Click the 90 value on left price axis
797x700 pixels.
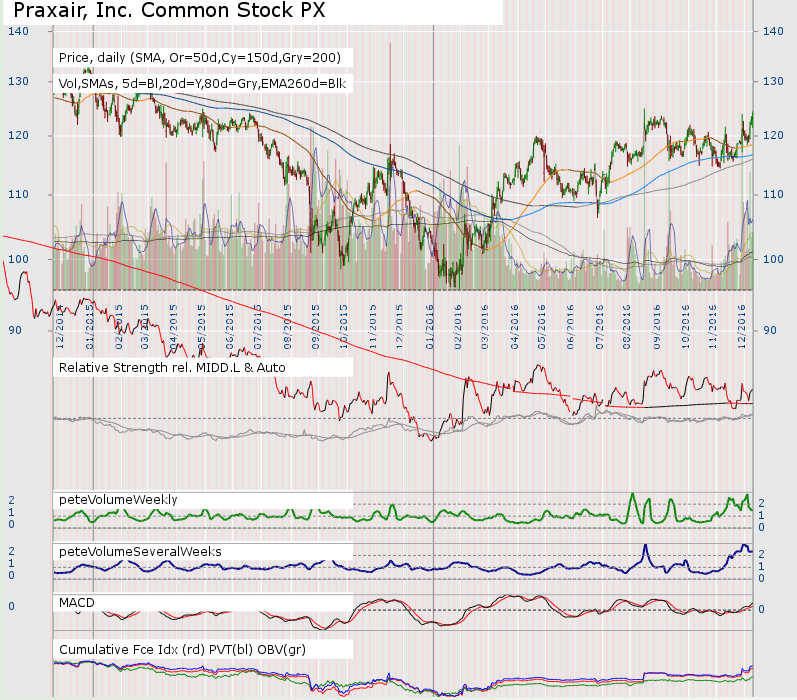coord(15,330)
